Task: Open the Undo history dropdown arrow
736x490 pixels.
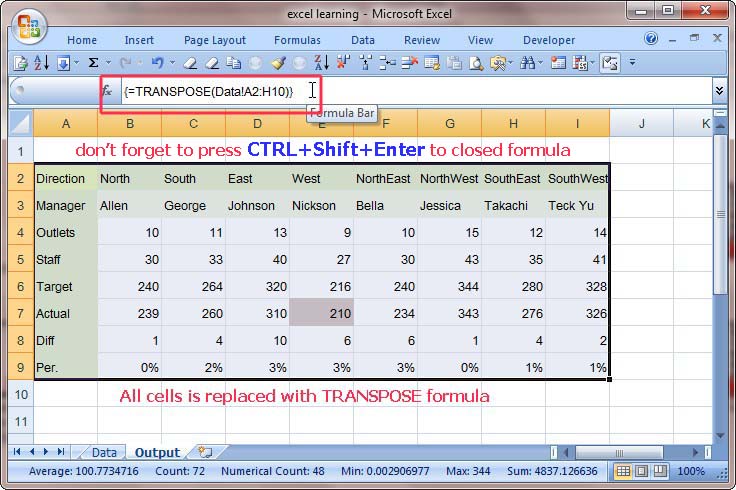Action: coord(173,62)
